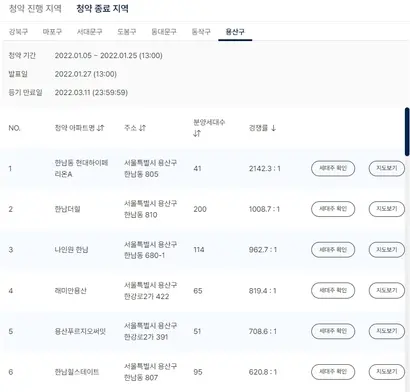
Task: Select 청약 종료 지역 tab
Action: (102, 9)
